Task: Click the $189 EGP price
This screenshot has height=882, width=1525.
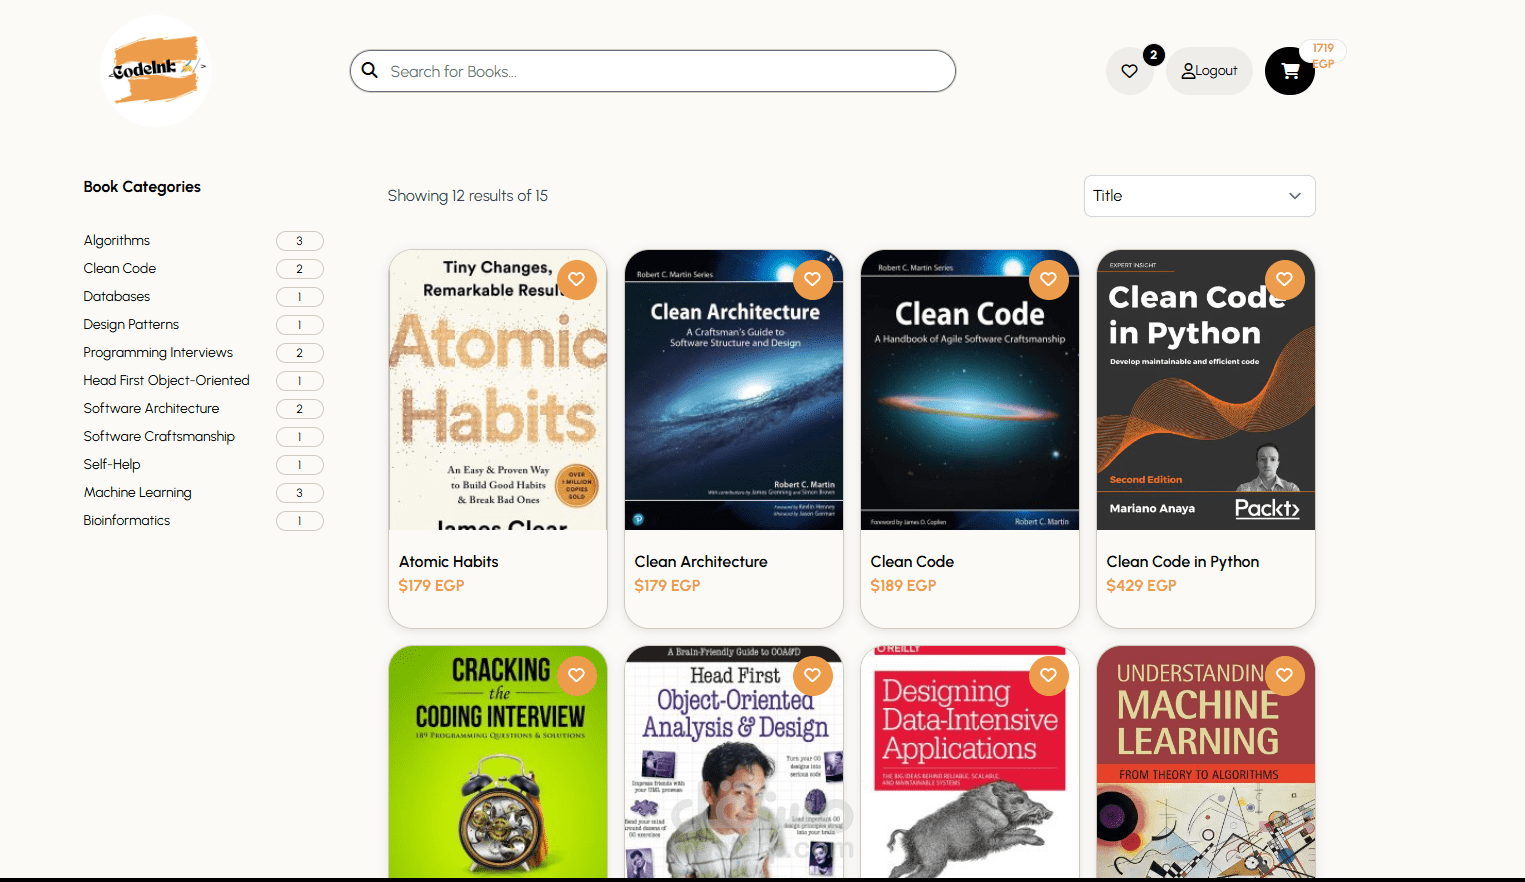Action: (903, 586)
